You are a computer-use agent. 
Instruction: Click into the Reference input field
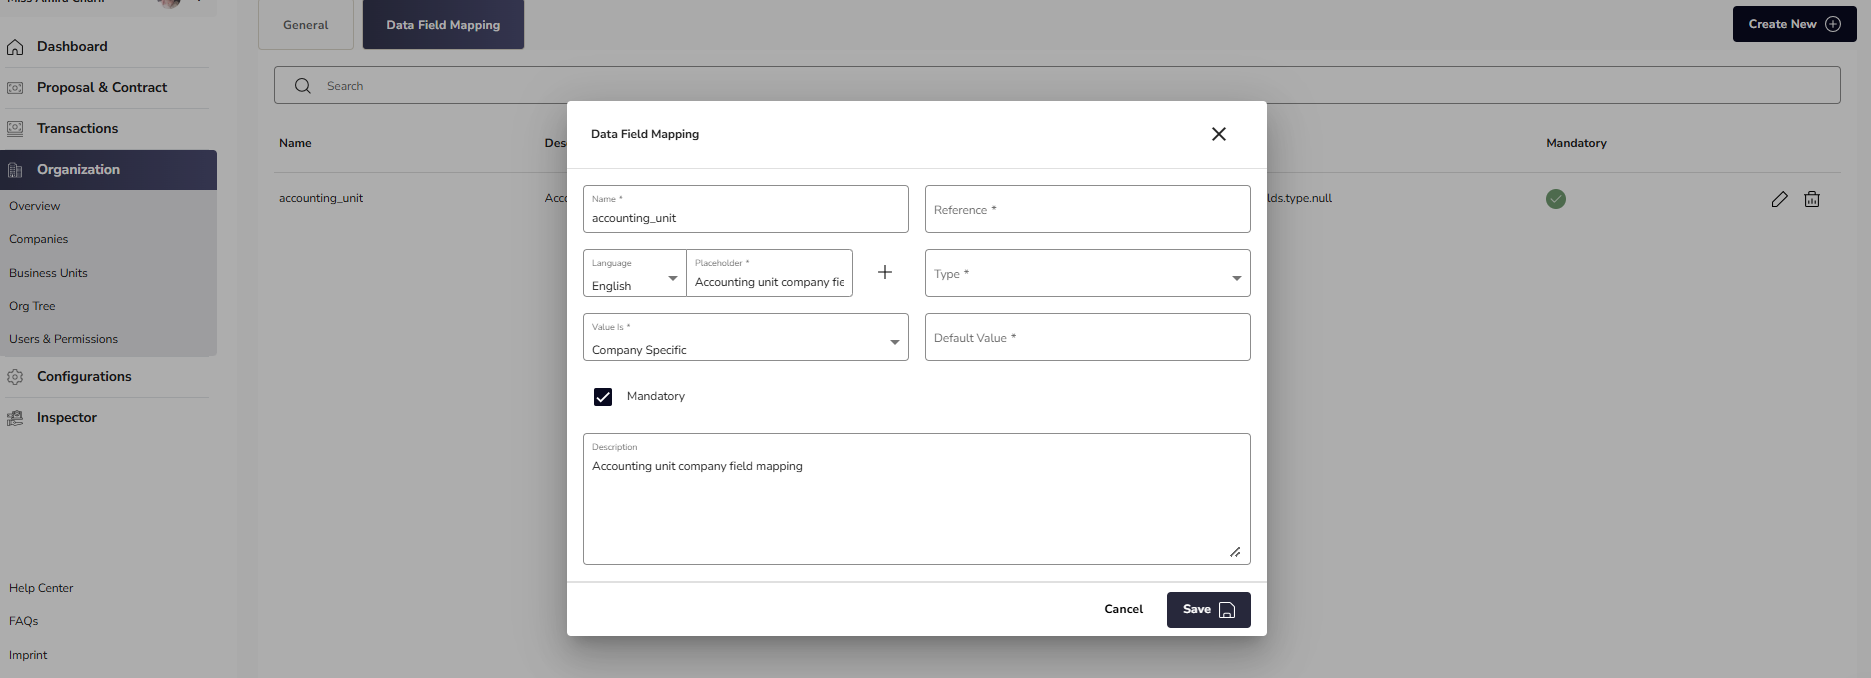1087,210
